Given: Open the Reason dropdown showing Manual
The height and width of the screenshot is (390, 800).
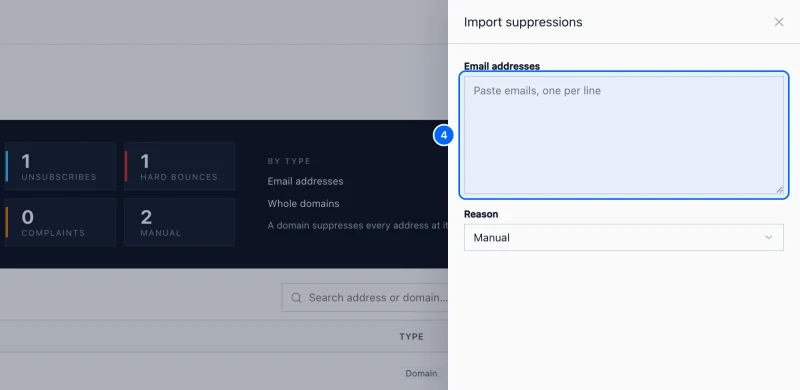Looking at the screenshot, I should [623, 237].
